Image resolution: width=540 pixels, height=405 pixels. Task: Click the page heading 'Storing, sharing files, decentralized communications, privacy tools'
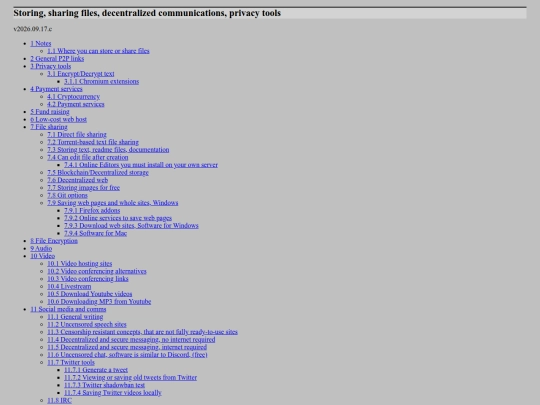(x=147, y=13)
